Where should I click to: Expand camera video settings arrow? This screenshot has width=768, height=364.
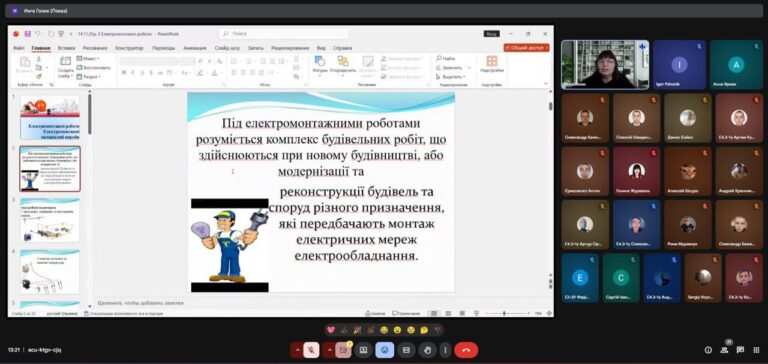click(x=329, y=350)
